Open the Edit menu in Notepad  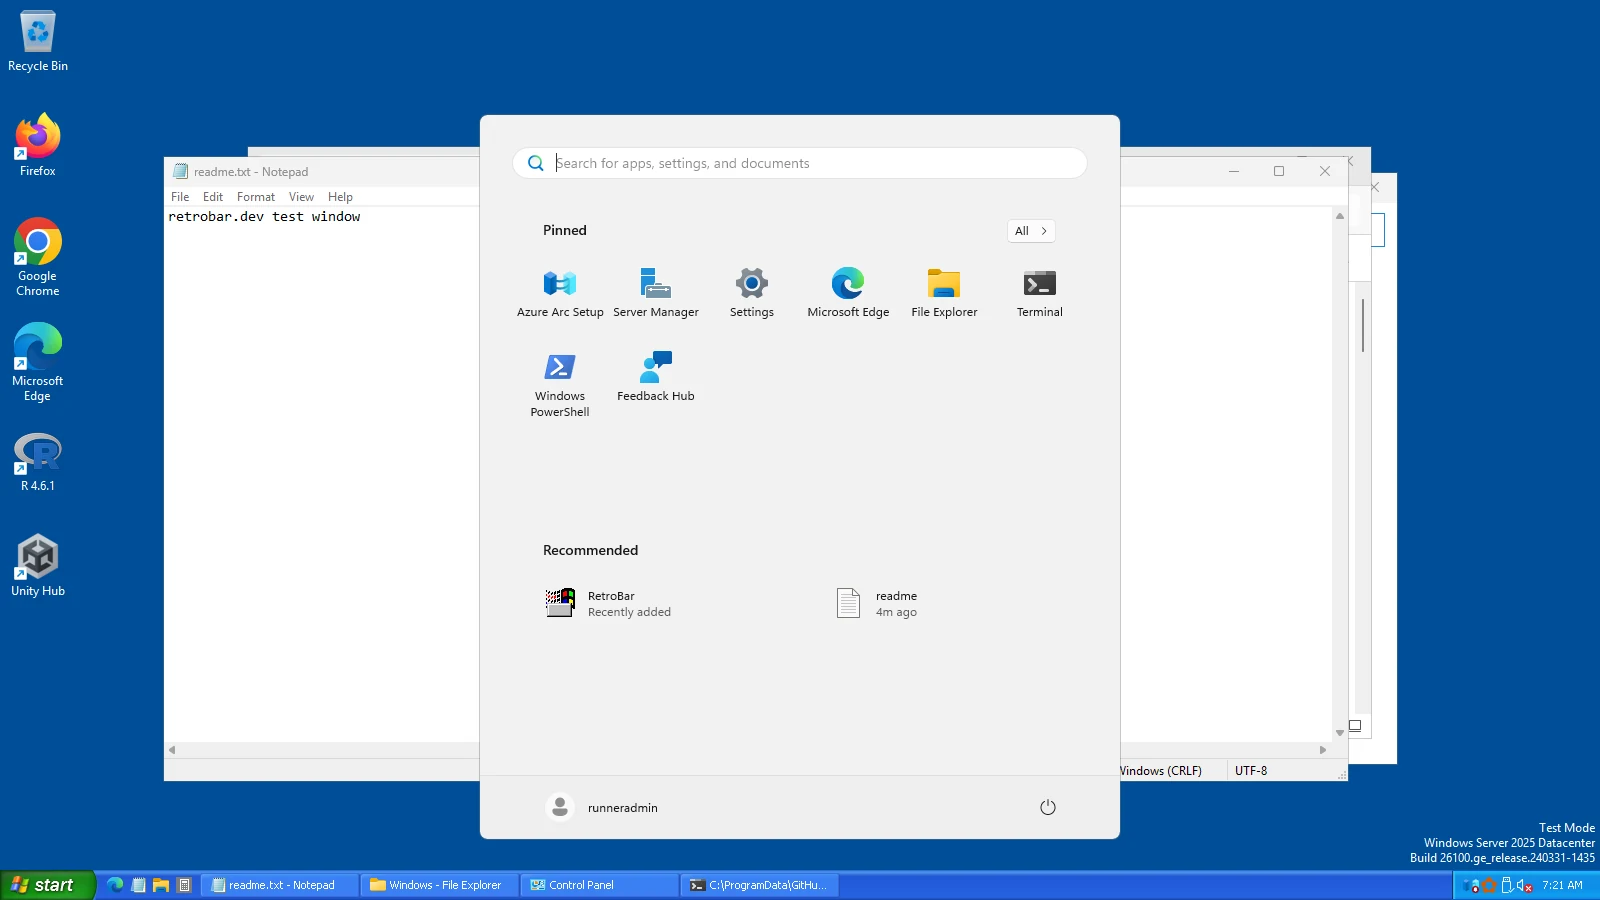point(213,197)
